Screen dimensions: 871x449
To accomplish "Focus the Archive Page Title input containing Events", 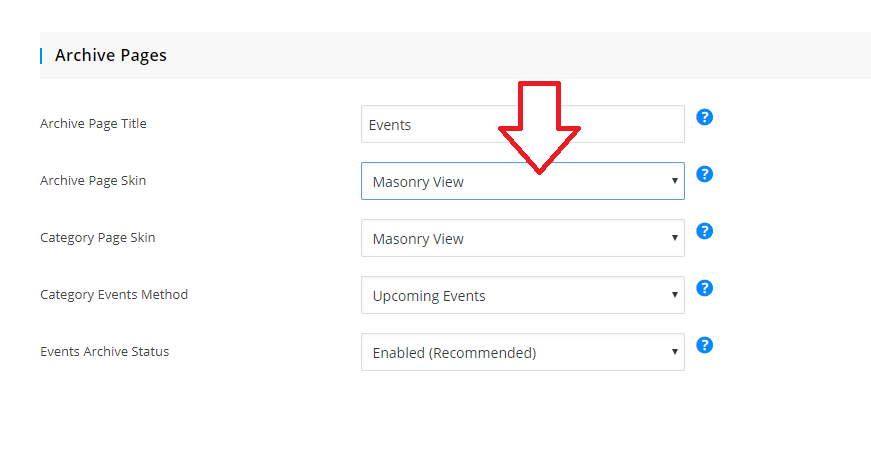I will [523, 124].
